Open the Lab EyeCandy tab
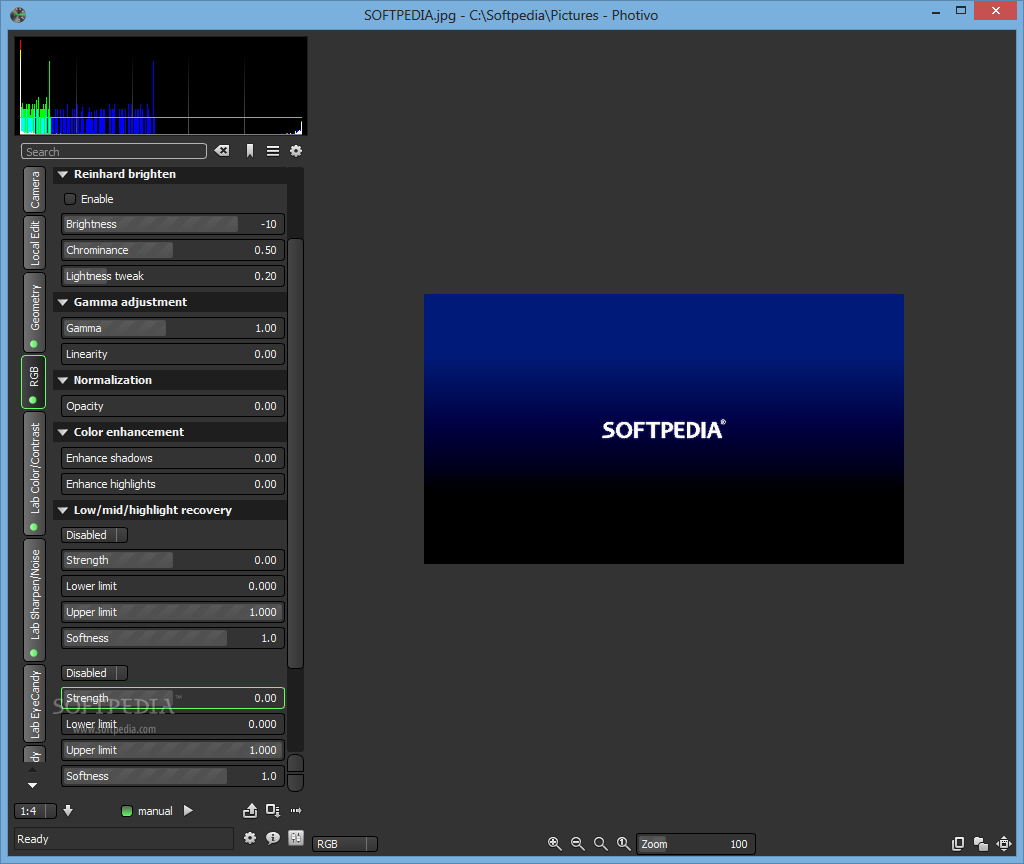 click(35, 703)
